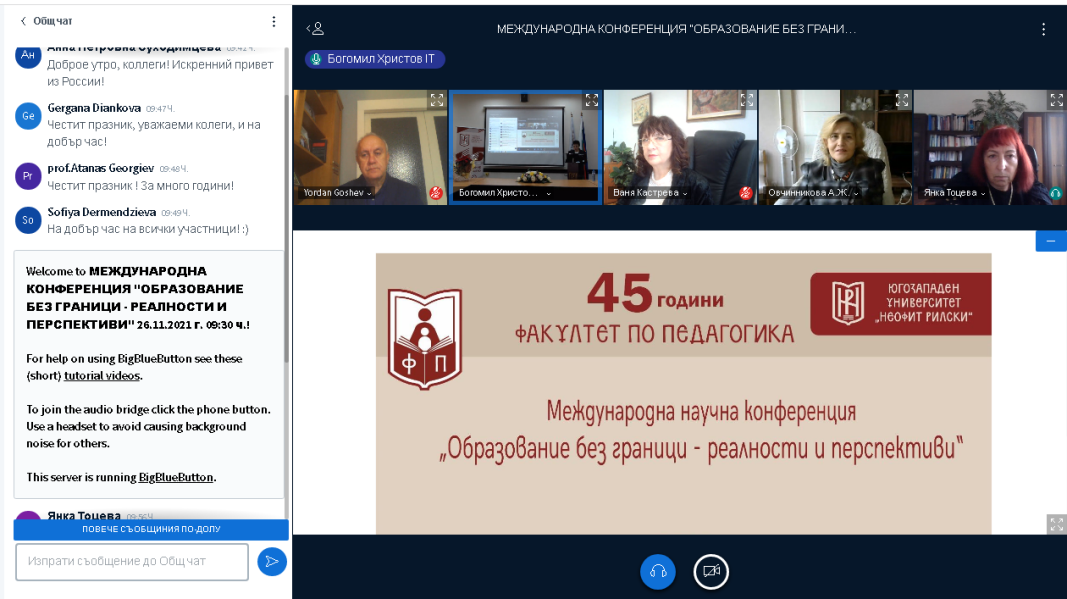This screenshot has width=1067, height=599.
Task: Click message "На добър час на всички участници! :)"
Action: [x=148, y=229]
